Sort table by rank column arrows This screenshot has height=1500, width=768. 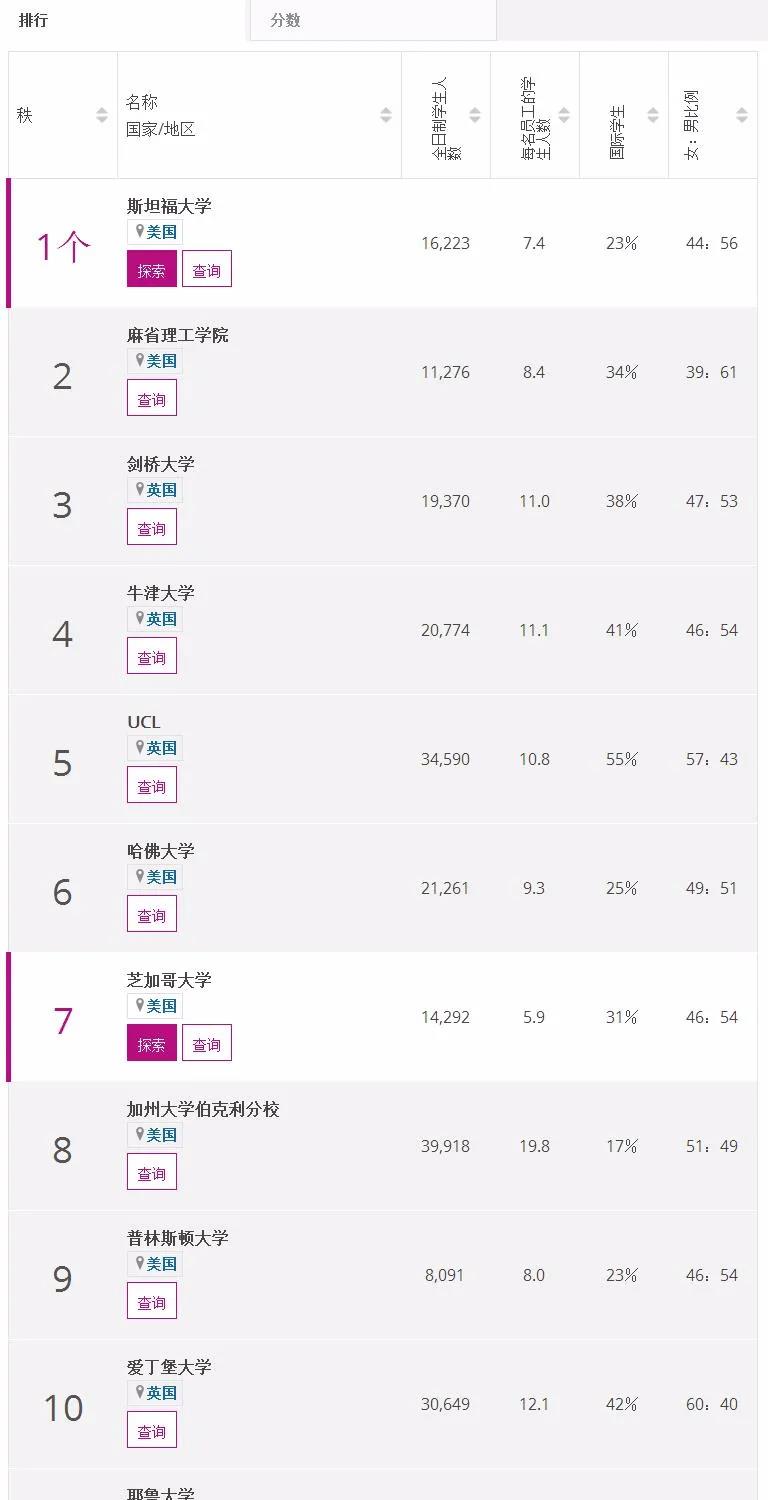point(102,115)
